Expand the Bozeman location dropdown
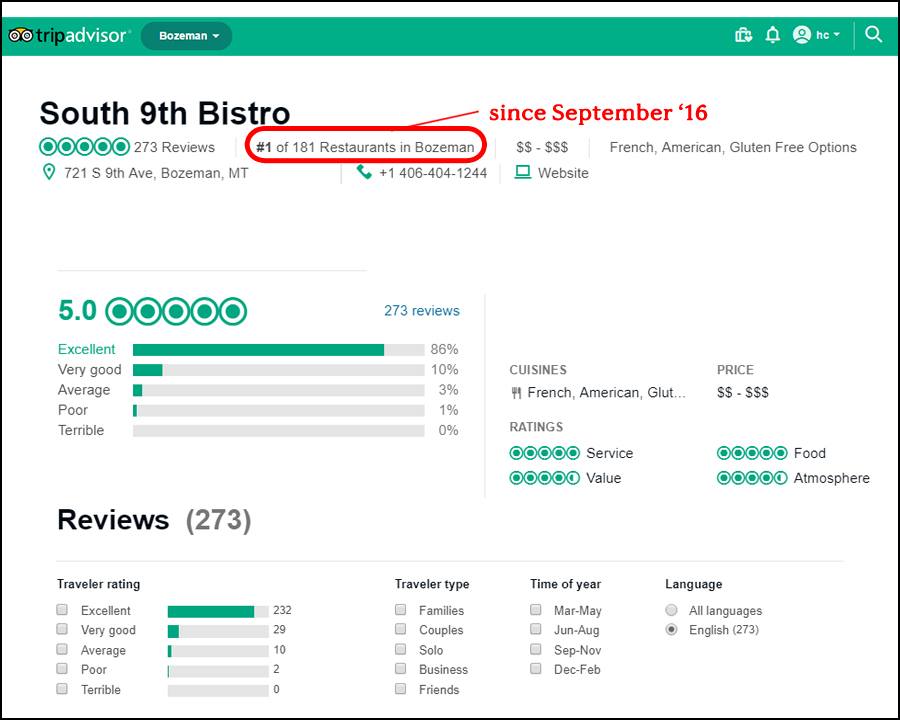Image resolution: width=900 pixels, height=720 pixels. tap(187, 36)
